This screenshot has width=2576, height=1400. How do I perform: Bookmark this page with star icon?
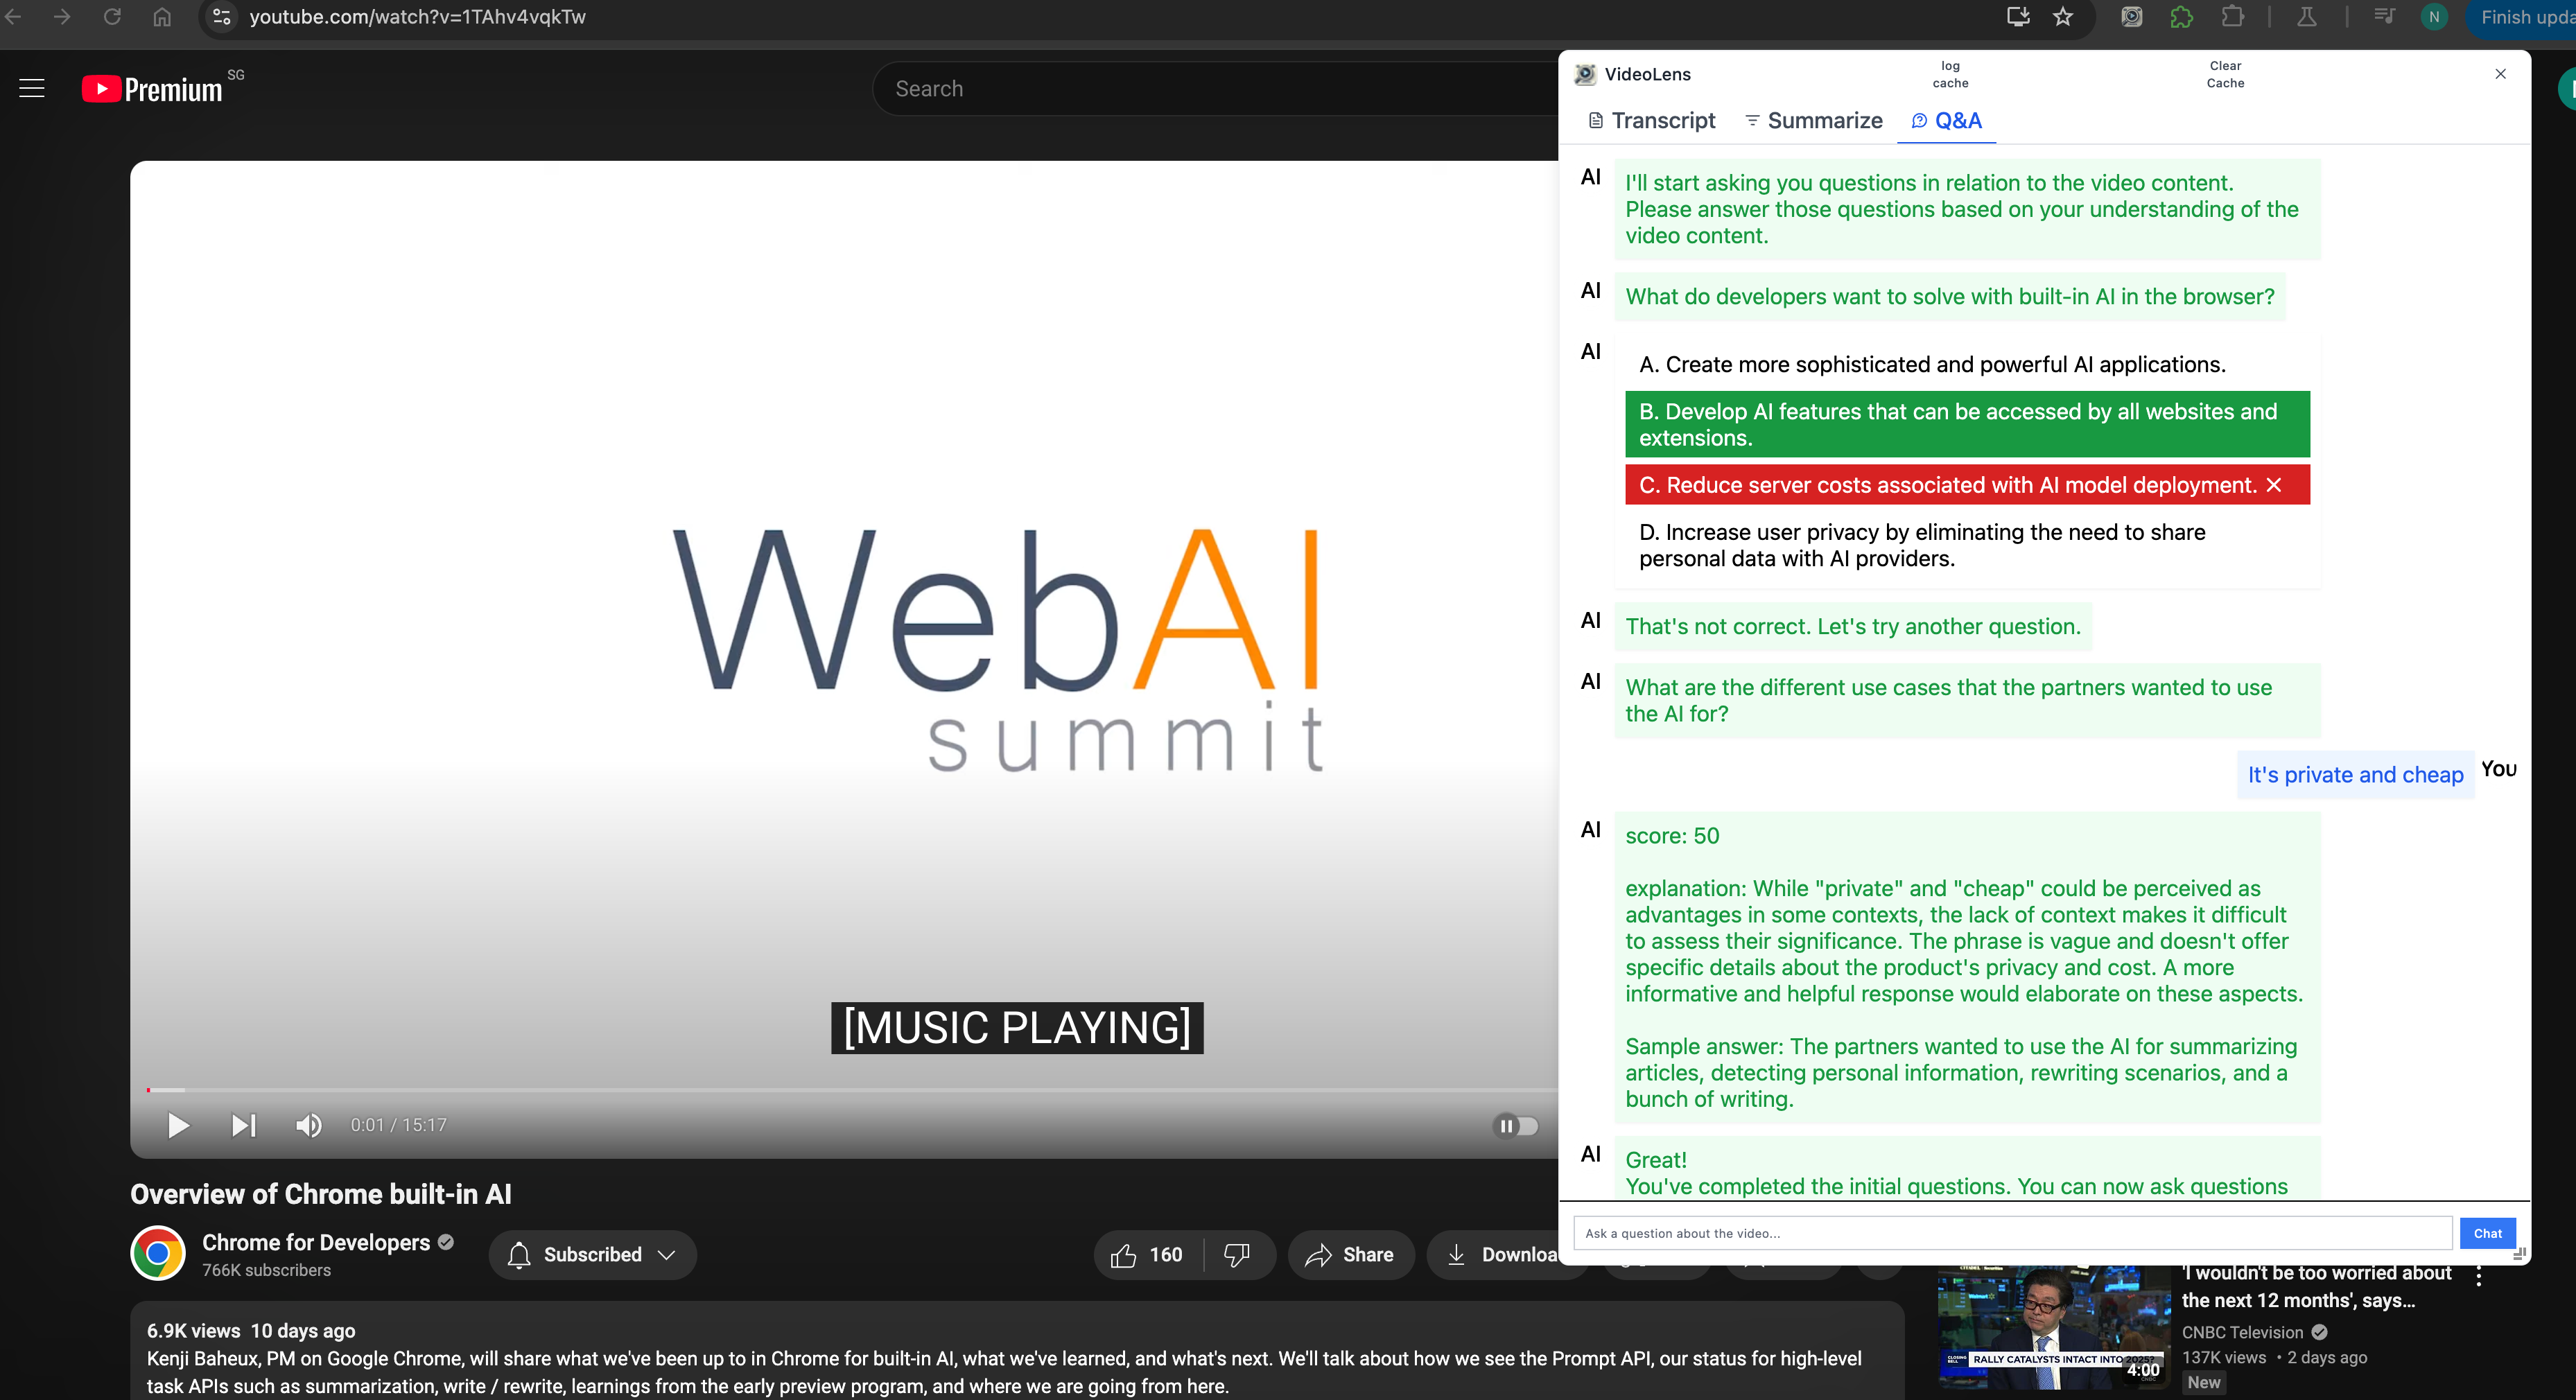[2063, 17]
